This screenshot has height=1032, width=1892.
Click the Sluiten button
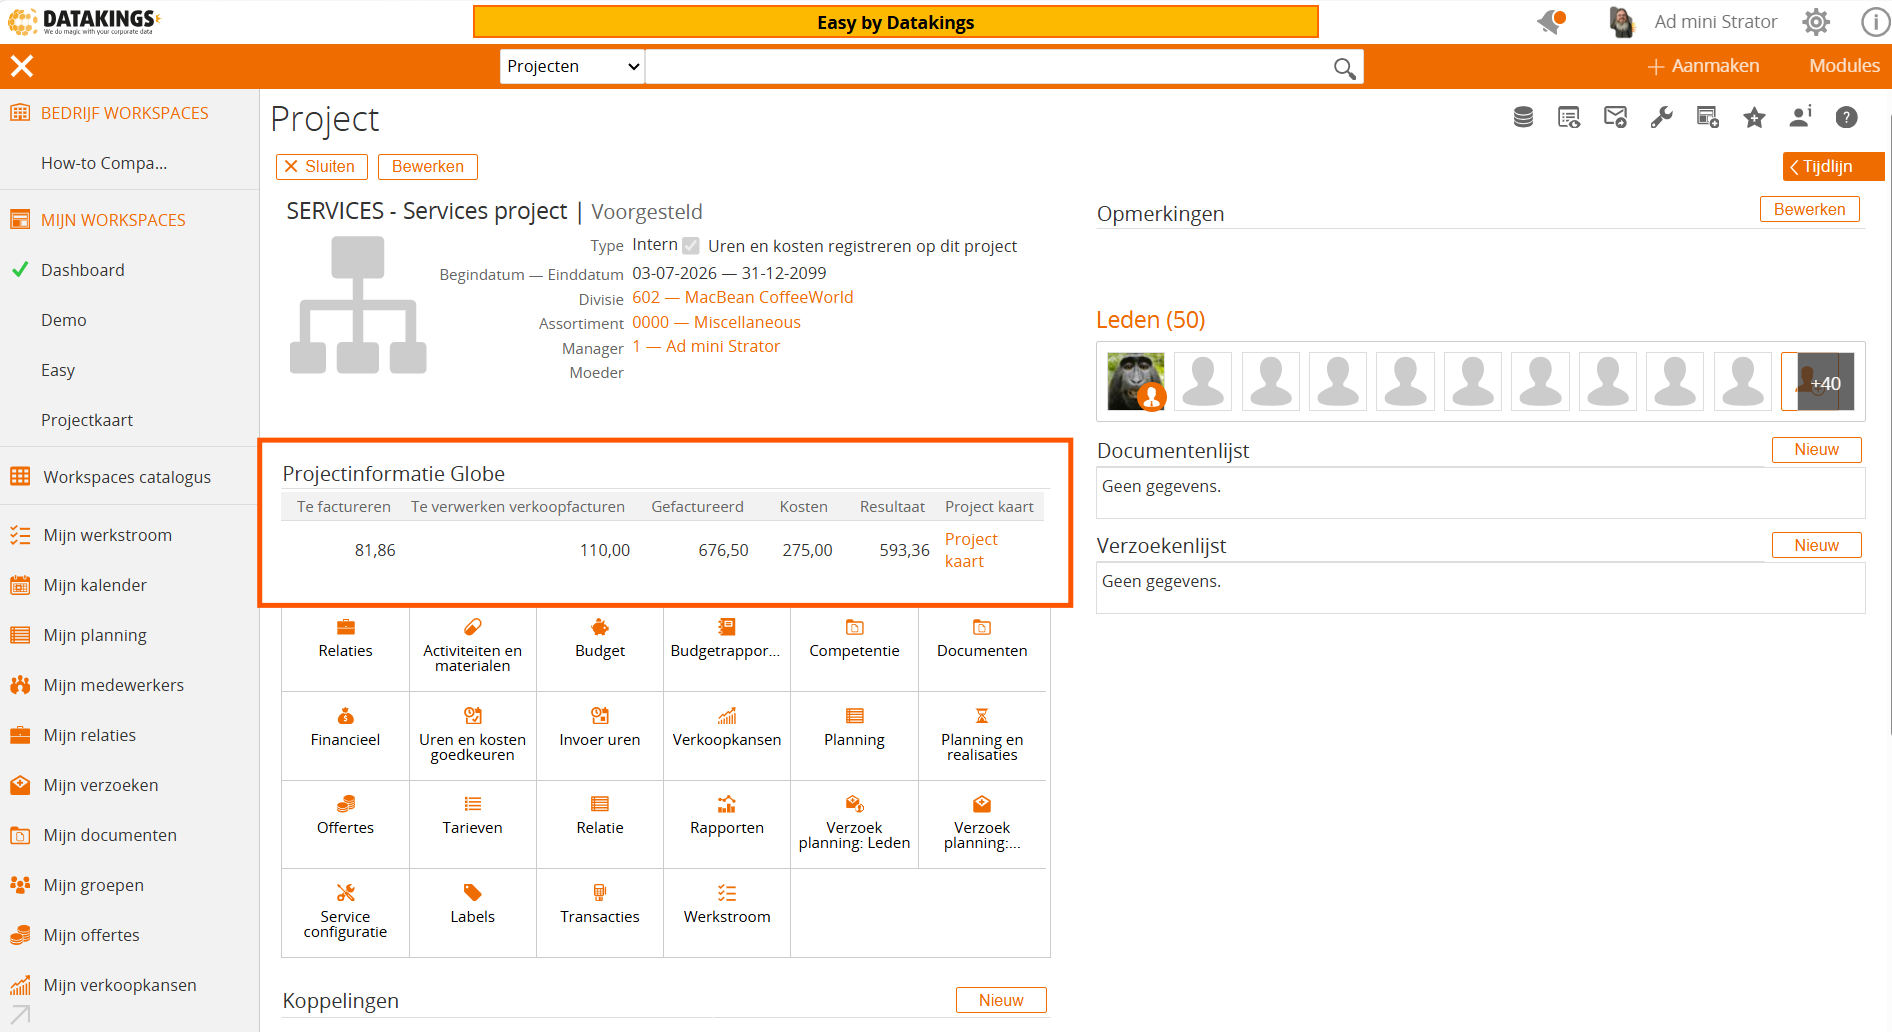(321, 167)
